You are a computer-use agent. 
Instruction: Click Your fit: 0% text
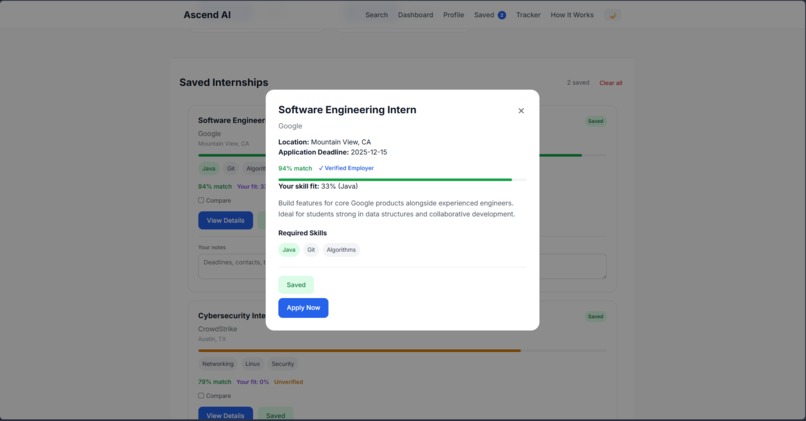coord(252,382)
